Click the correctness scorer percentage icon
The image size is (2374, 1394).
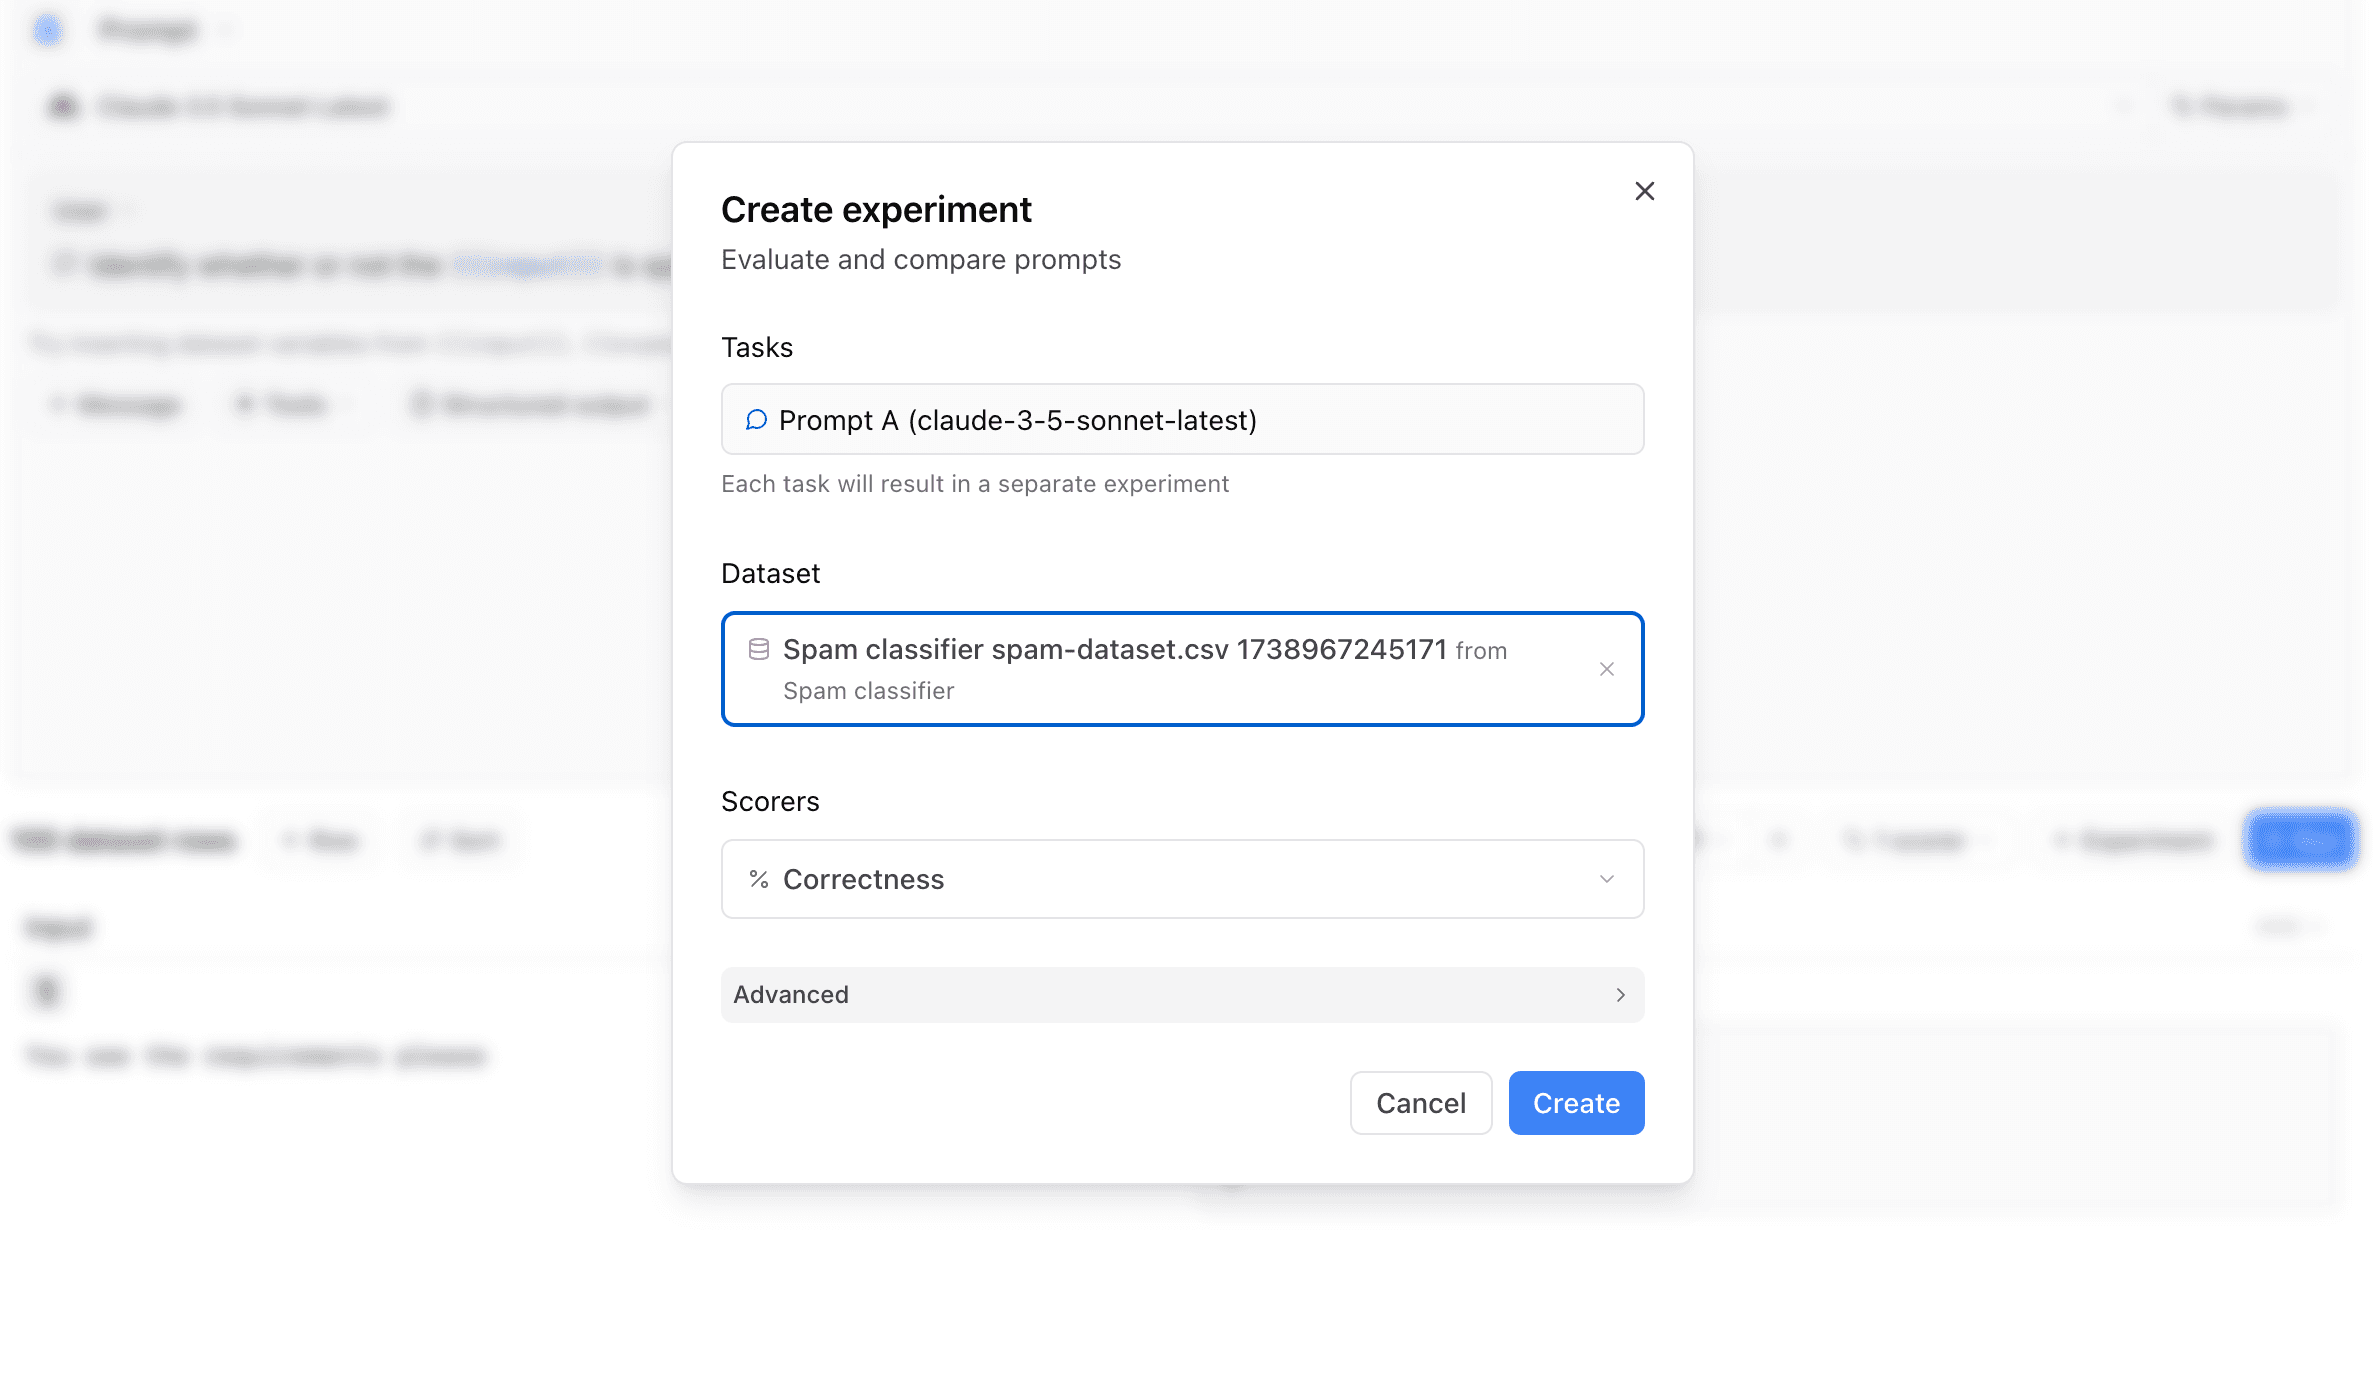click(x=760, y=878)
